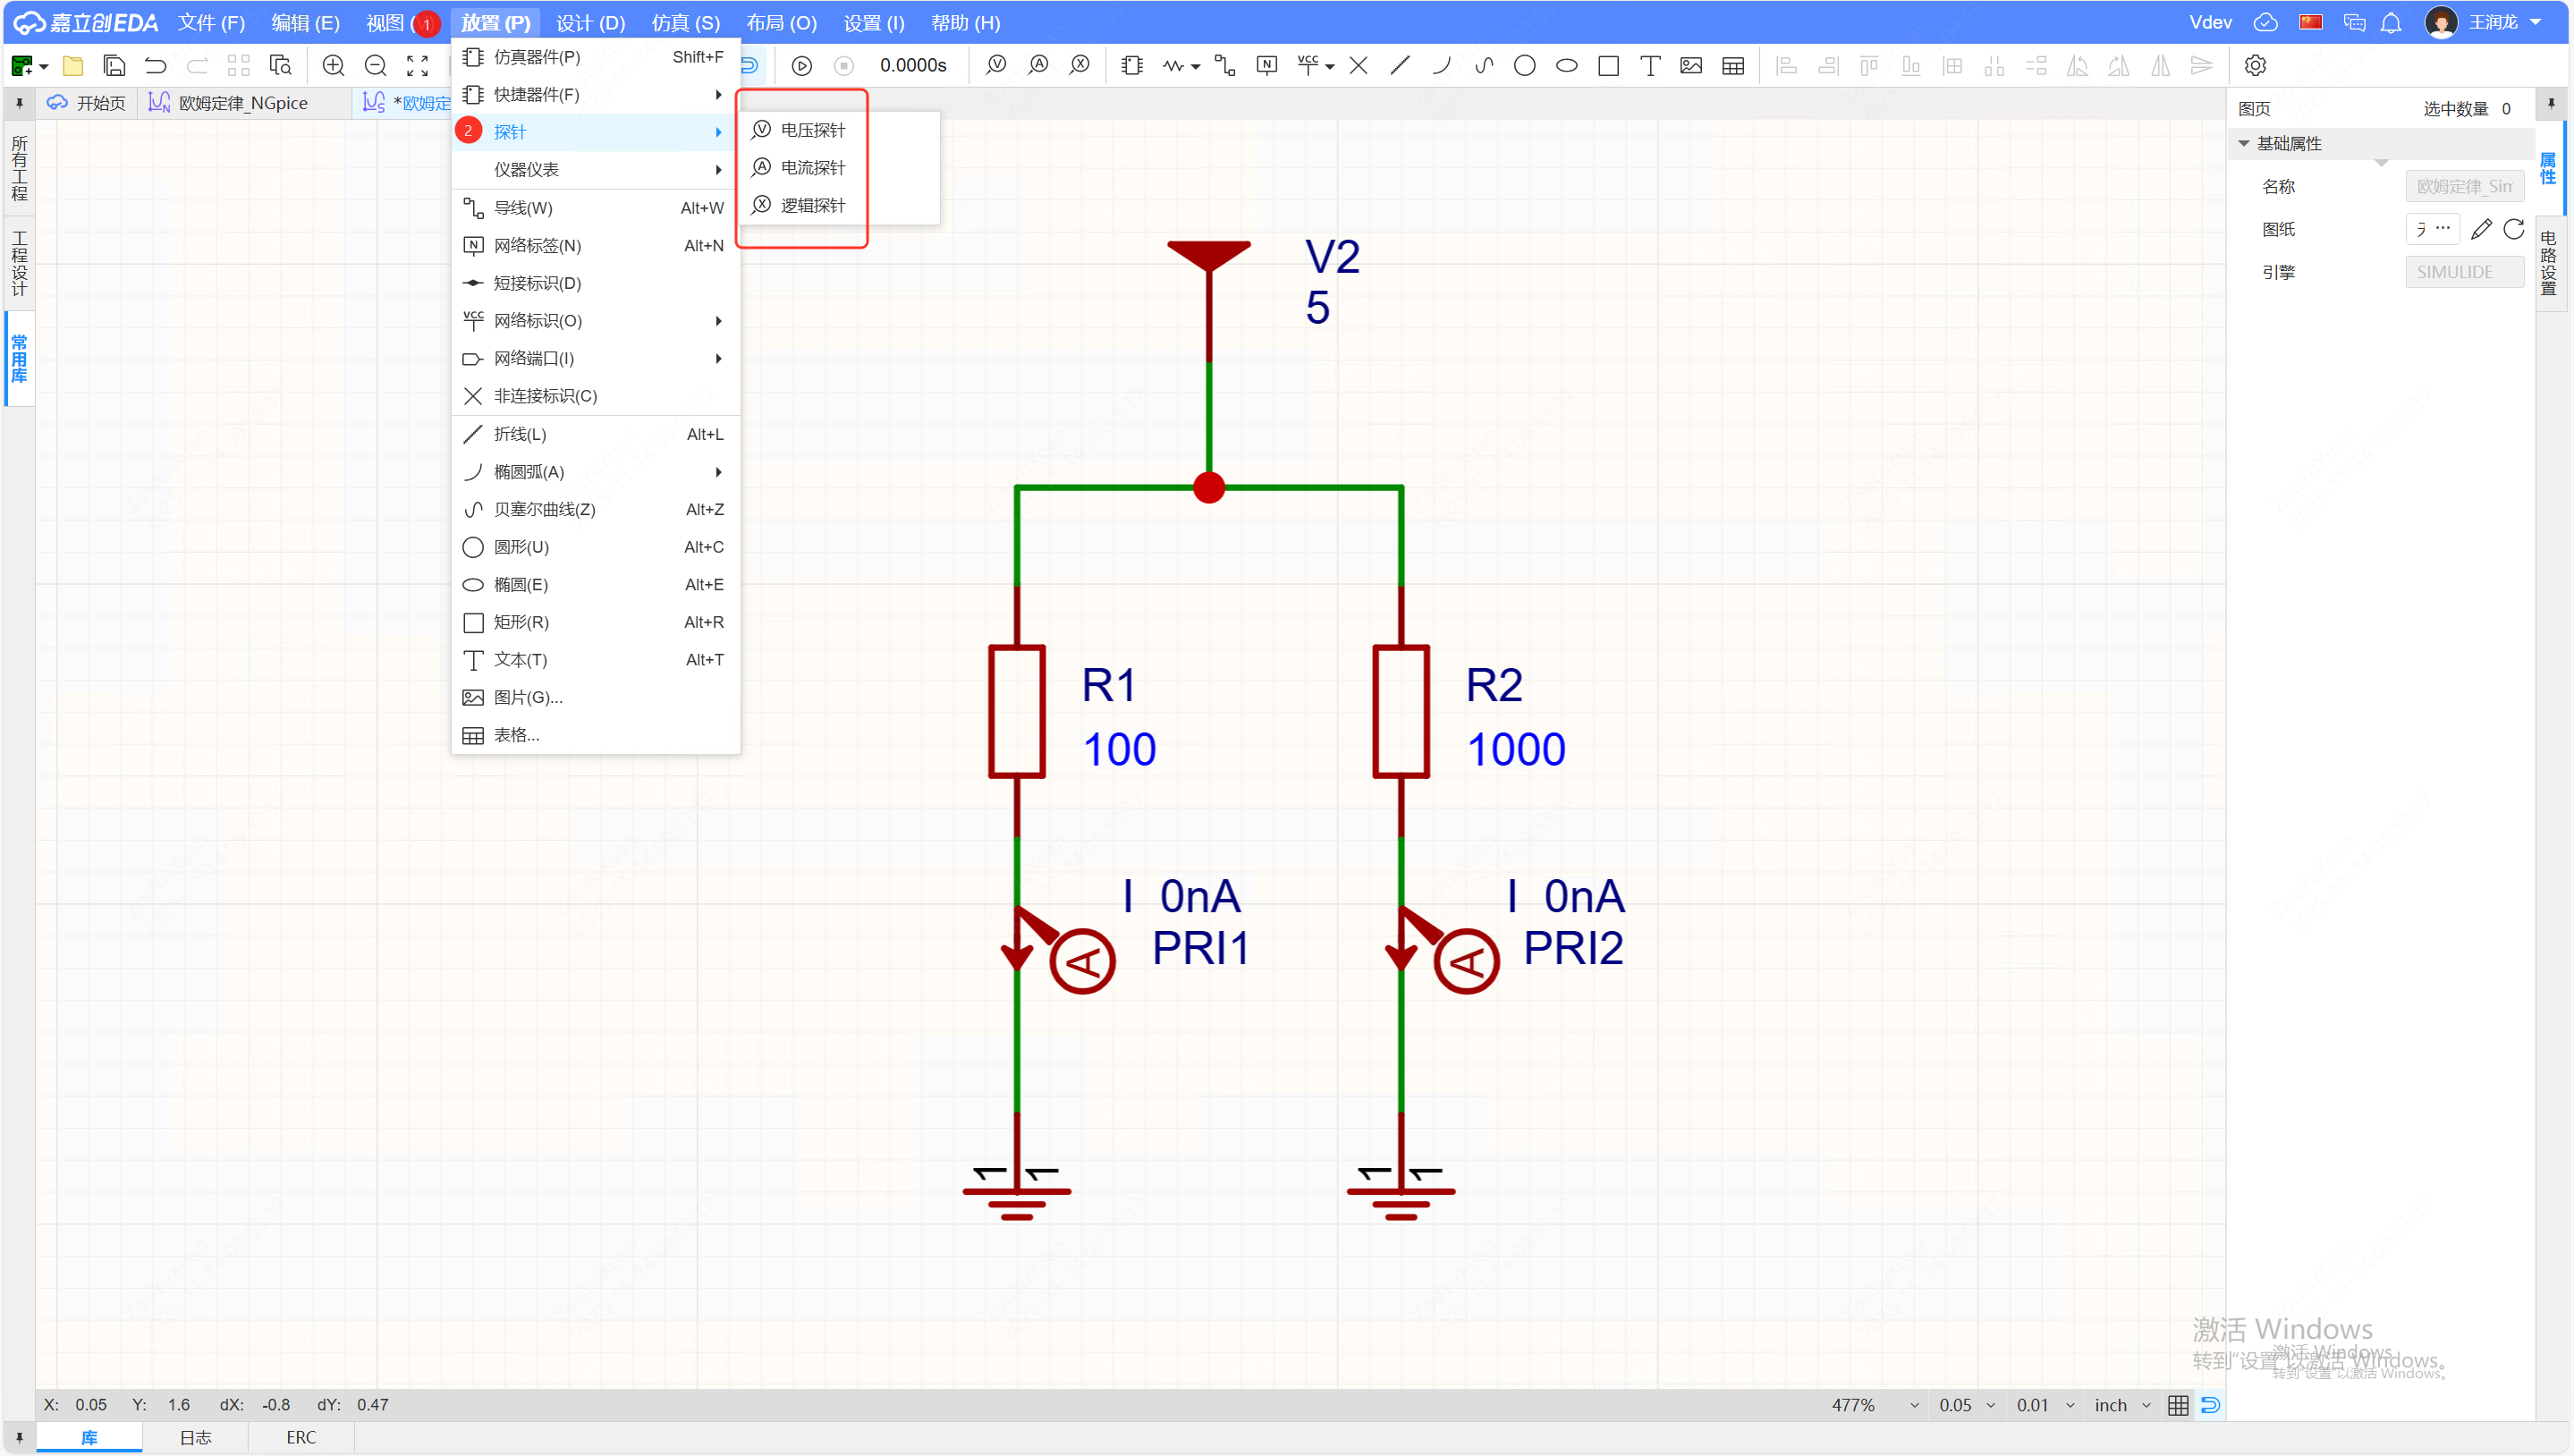Switch to the ERC bottom tab
Viewport: 2574px width, 1456px height.
click(x=300, y=1437)
